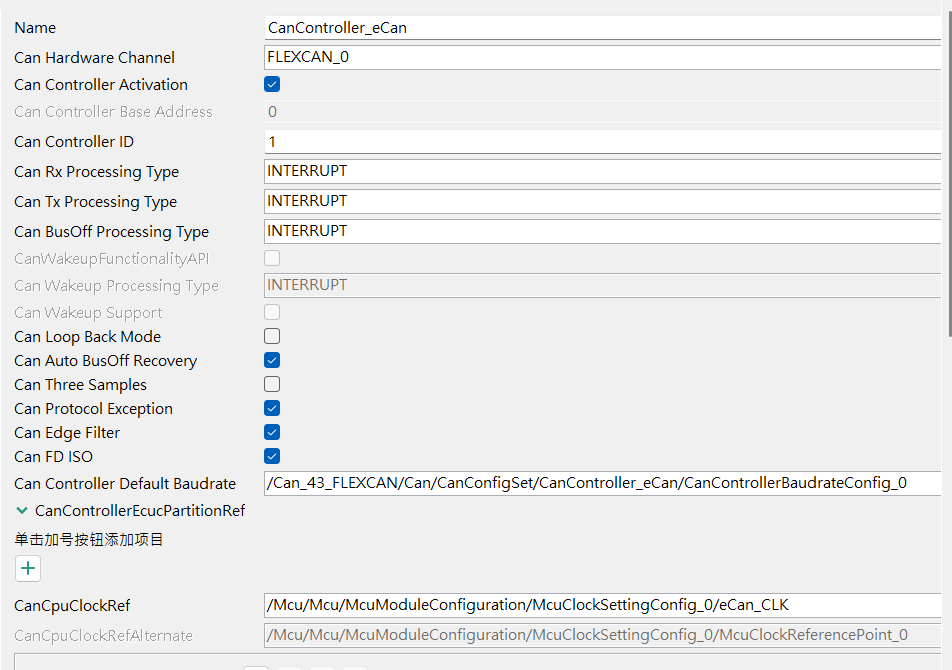Toggle Can FD ISO checkbox
952x670 pixels.
272,456
